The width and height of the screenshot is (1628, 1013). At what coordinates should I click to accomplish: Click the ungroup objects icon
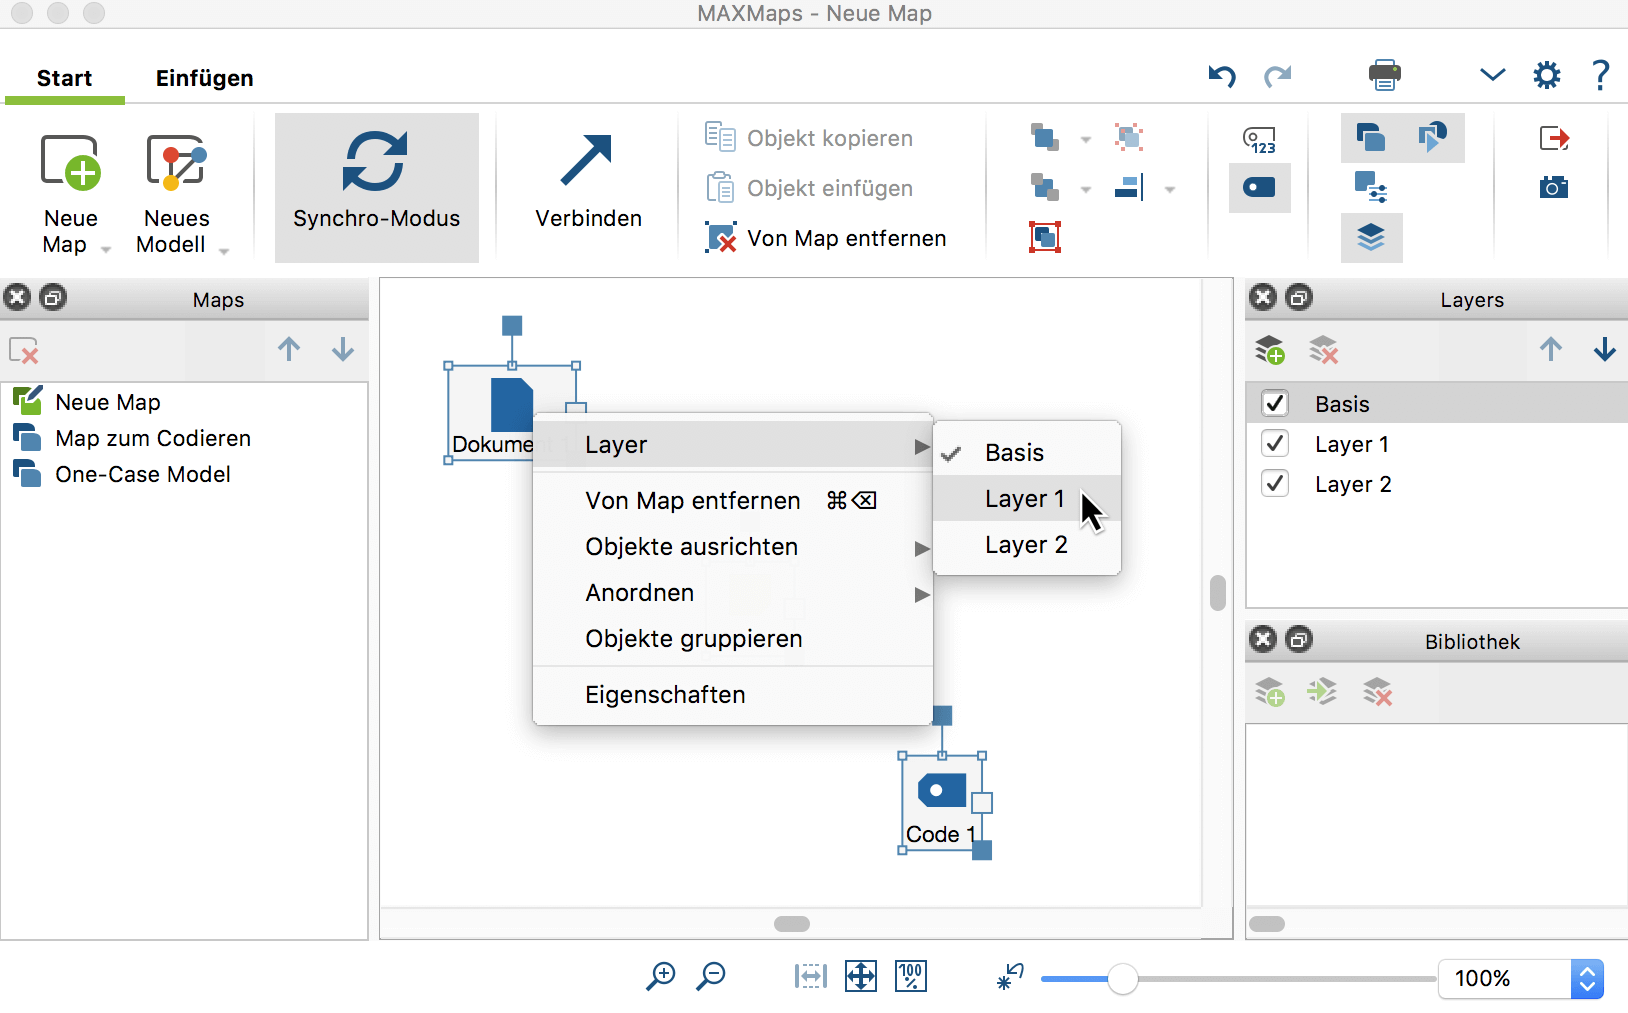pyautogui.click(x=1129, y=137)
